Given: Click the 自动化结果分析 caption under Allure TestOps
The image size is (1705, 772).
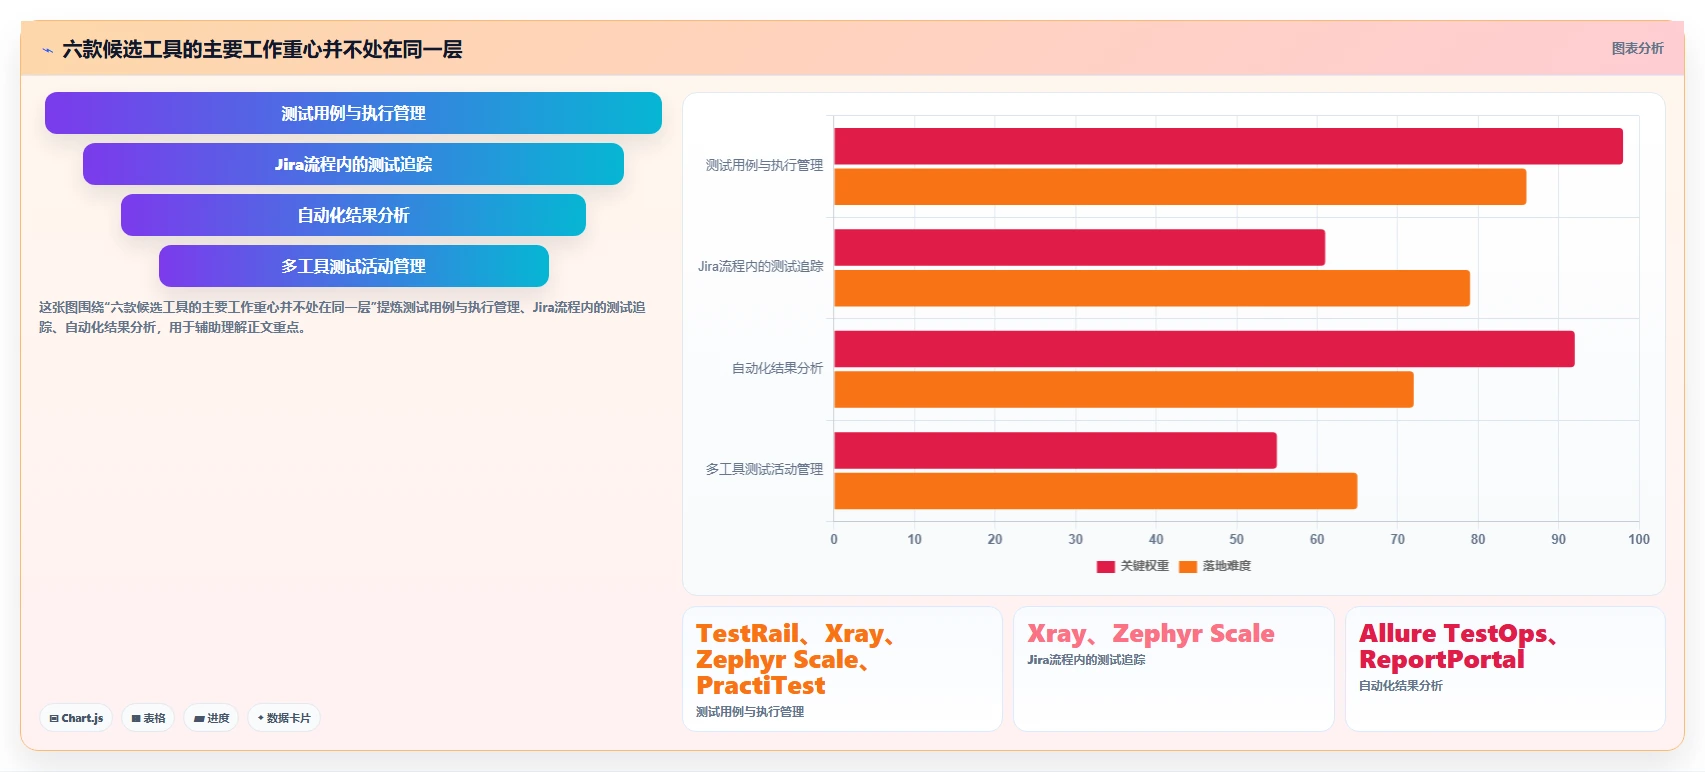Looking at the screenshot, I should [x=1400, y=686].
